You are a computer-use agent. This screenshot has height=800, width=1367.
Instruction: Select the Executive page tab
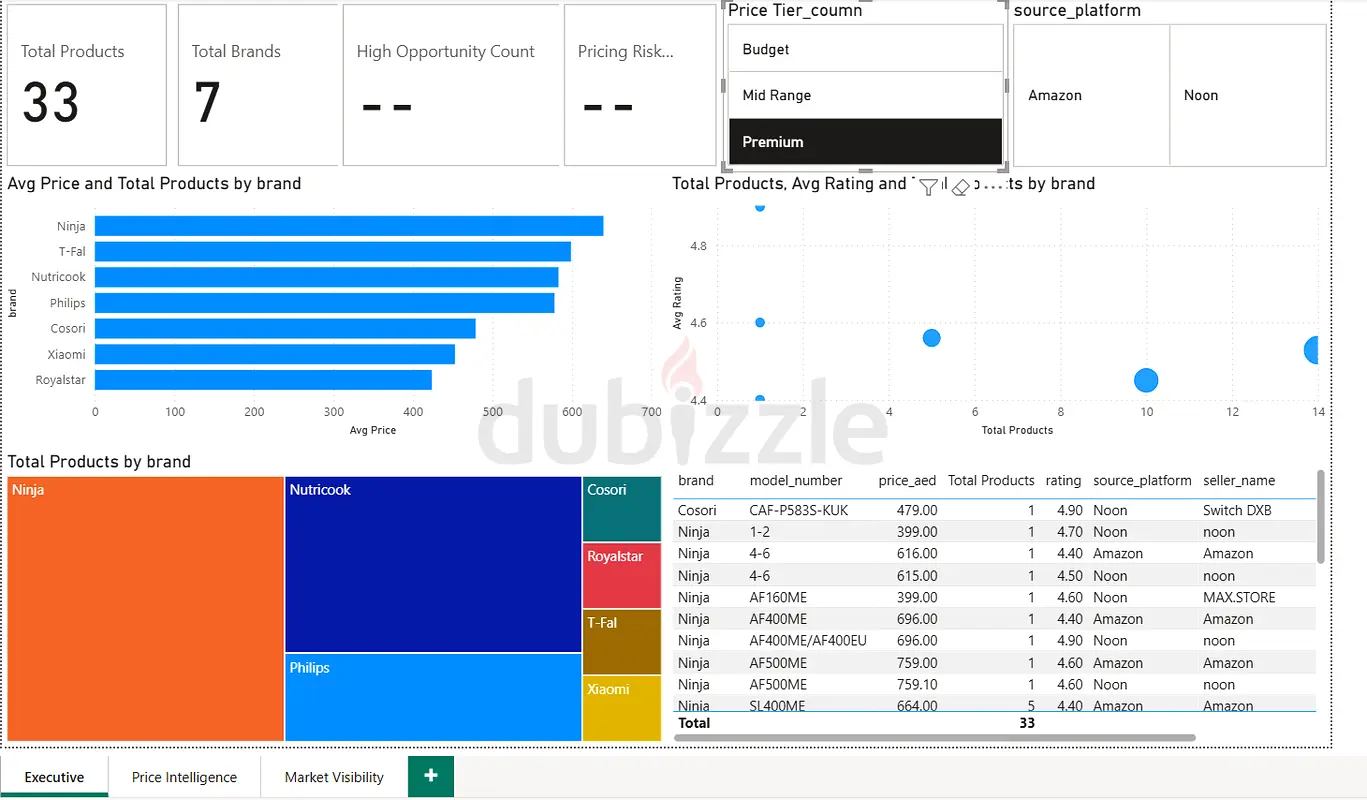coord(54,777)
